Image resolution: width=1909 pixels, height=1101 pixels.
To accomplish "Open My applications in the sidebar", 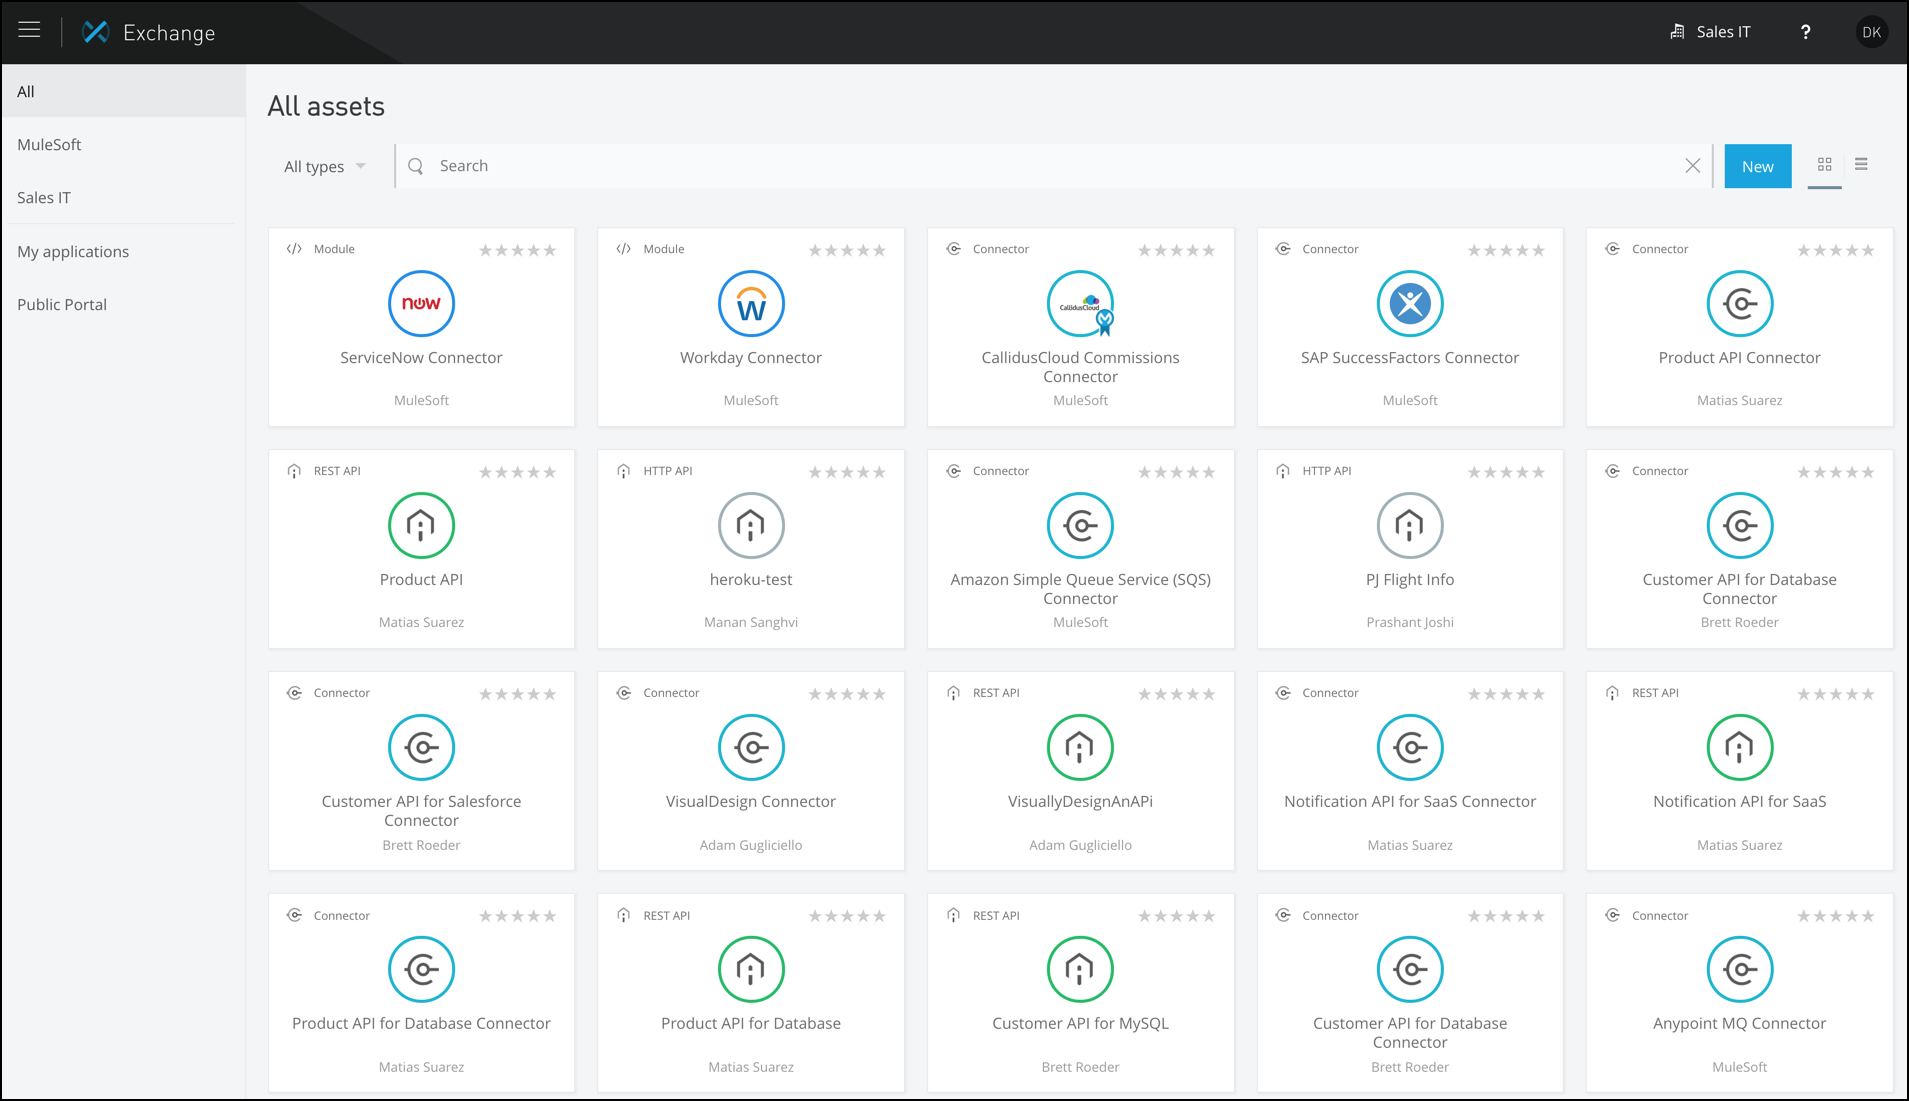I will pos(123,251).
